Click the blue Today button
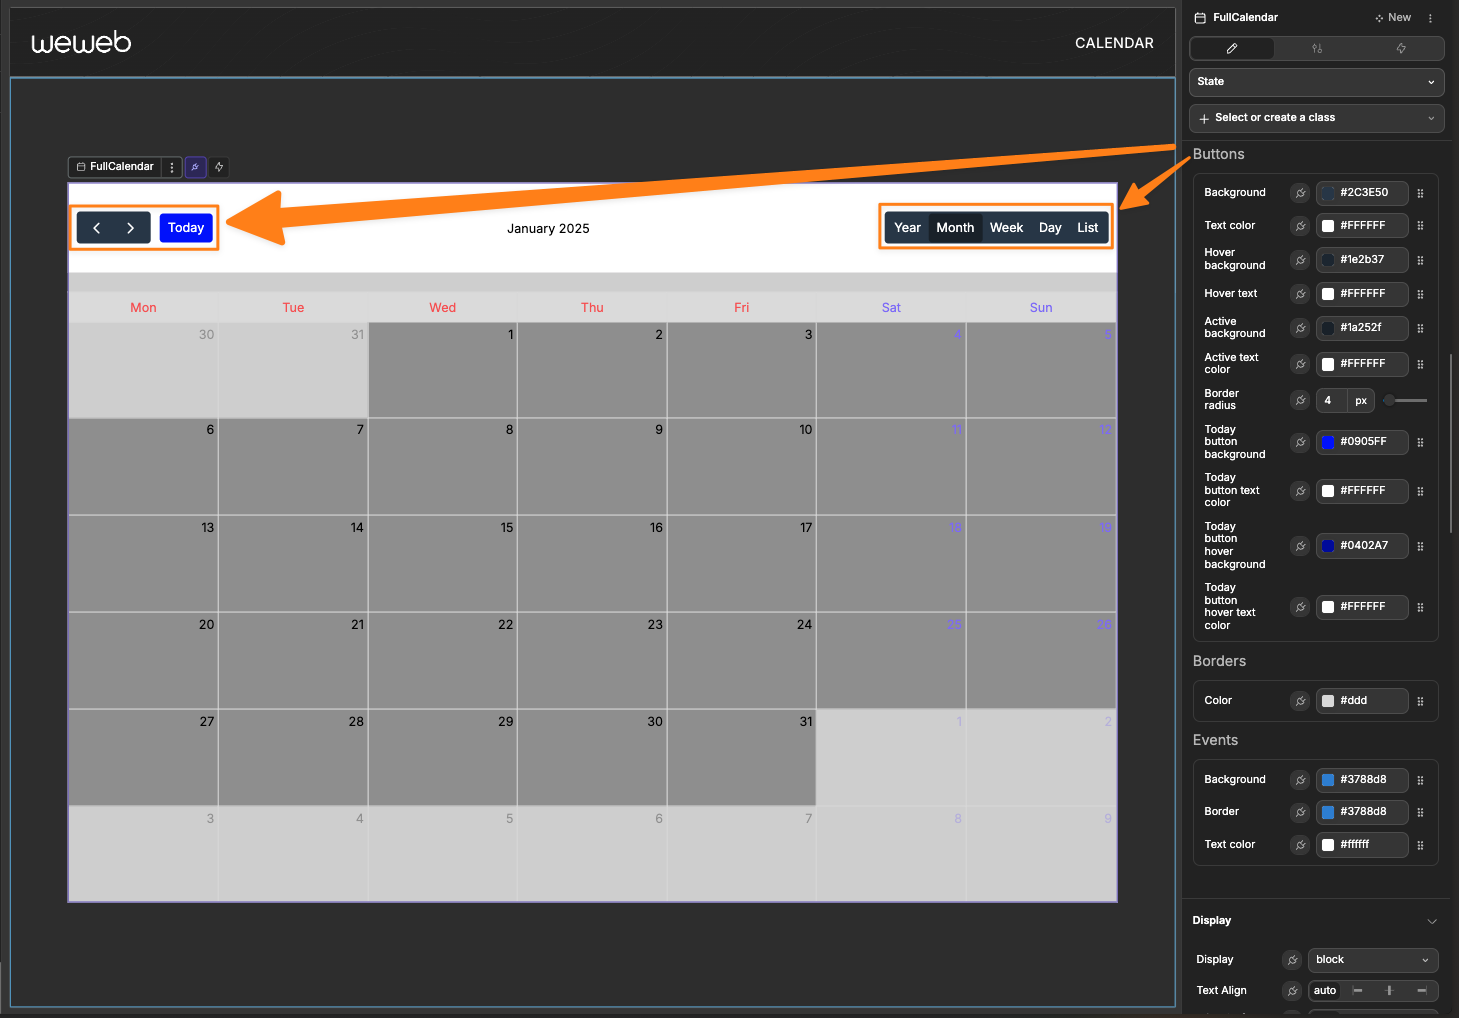1459x1018 pixels. (186, 228)
